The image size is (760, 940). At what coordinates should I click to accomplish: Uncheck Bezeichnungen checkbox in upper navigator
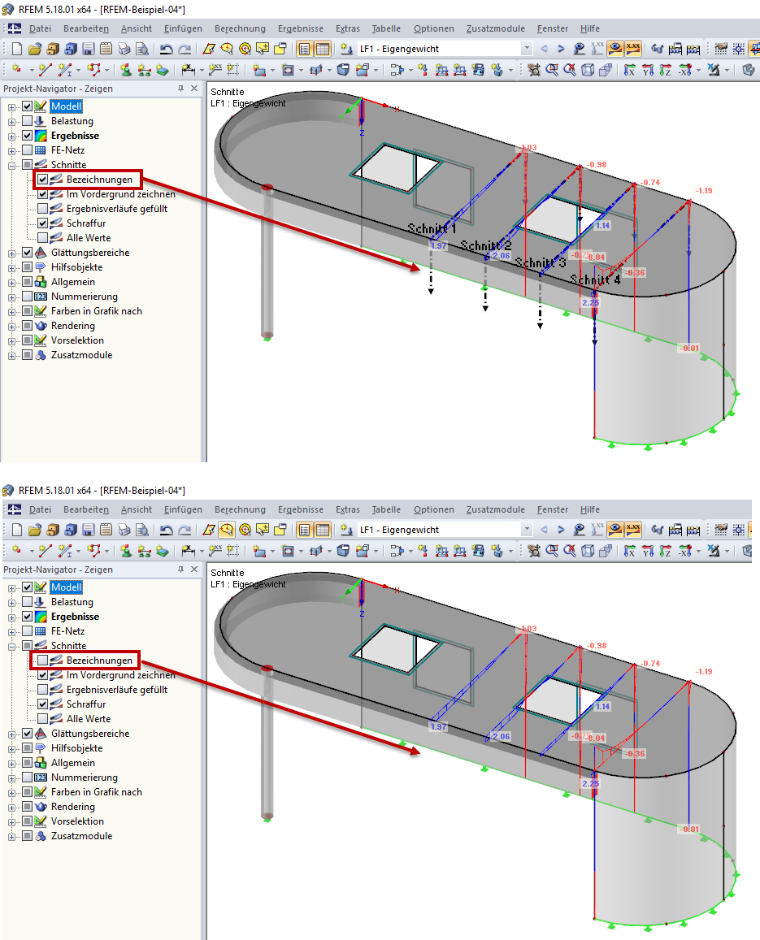click(x=43, y=179)
